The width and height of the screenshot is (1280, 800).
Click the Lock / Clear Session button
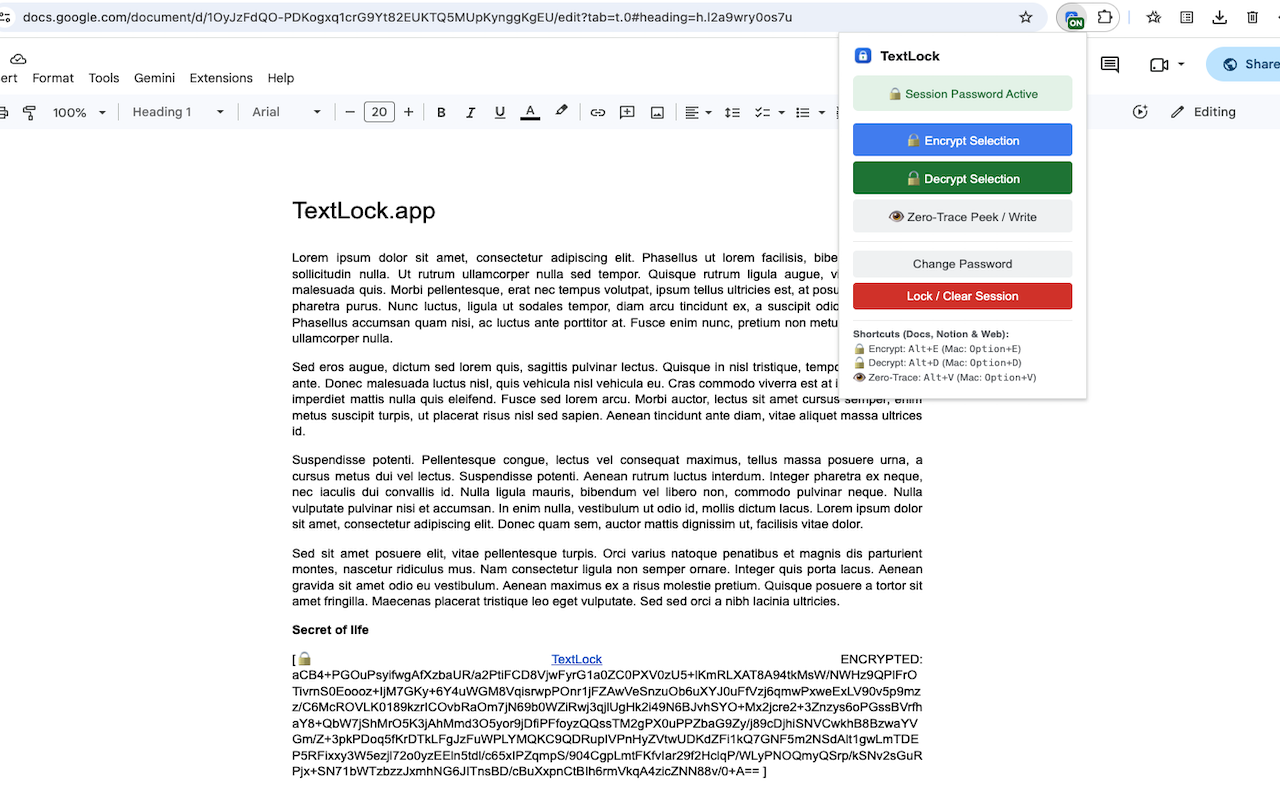962,296
